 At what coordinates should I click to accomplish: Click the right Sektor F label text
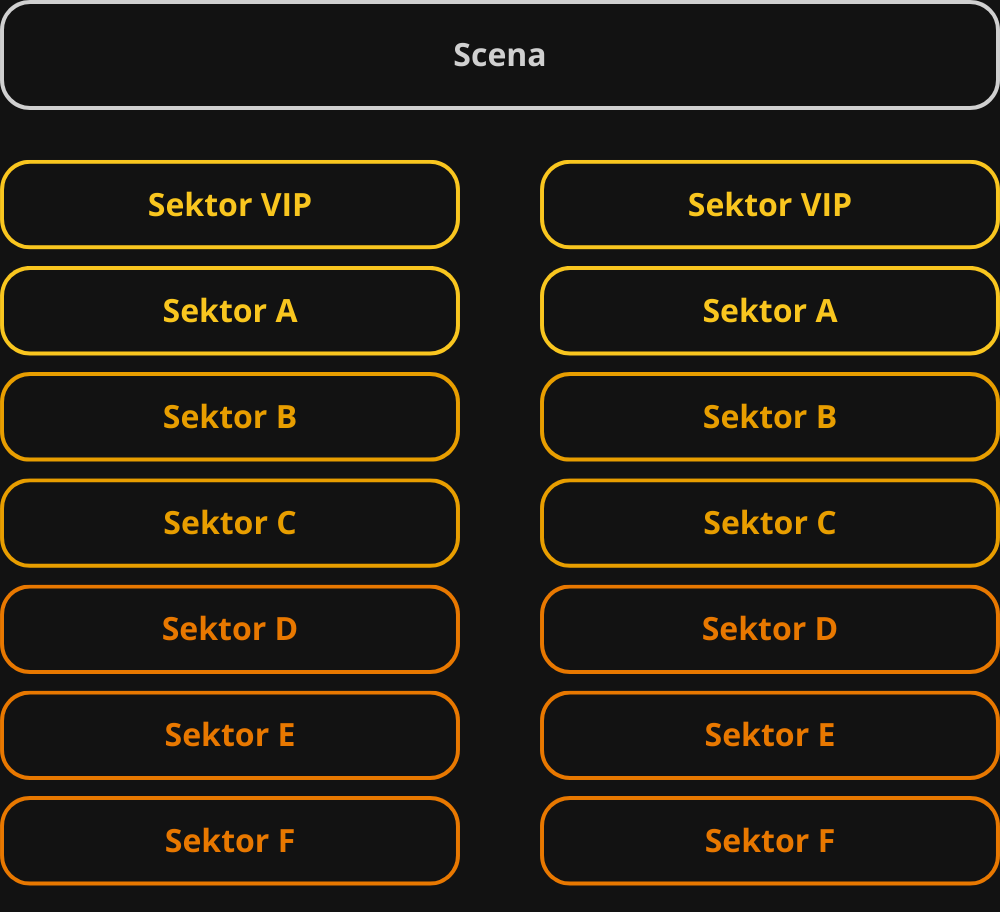[x=770, y=841]
